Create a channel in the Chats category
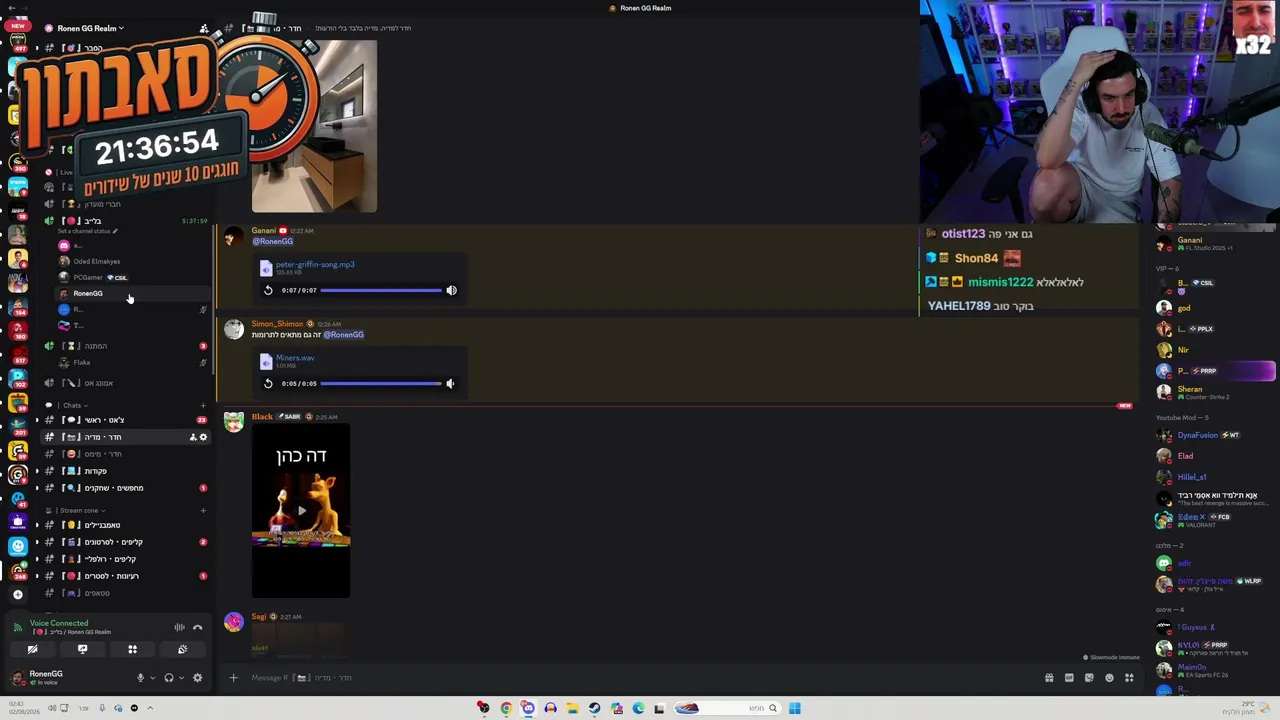The image size is (1280, 720). [x=203, y=405]
